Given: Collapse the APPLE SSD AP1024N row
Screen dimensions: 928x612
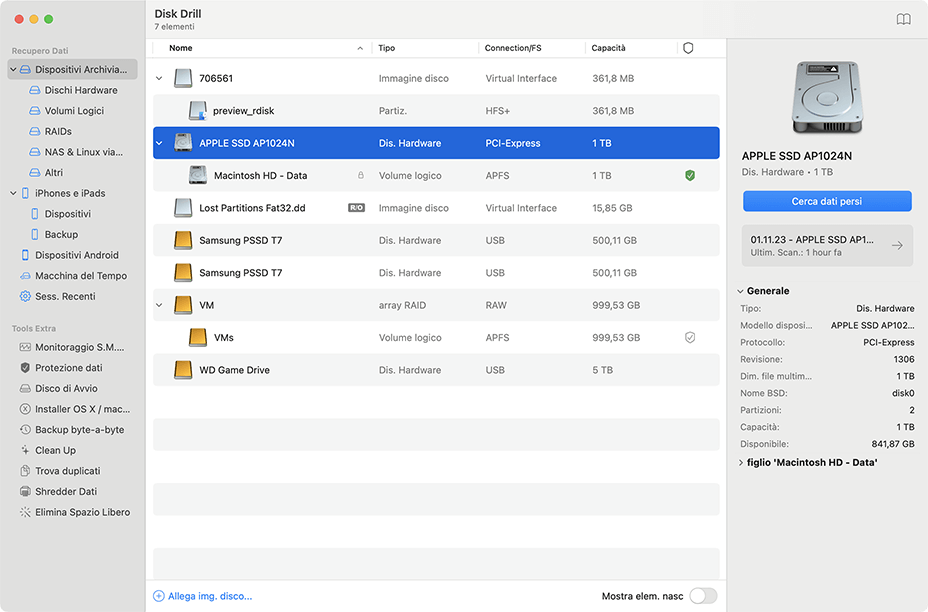Looking at the screenshot, I should point(159,143).
